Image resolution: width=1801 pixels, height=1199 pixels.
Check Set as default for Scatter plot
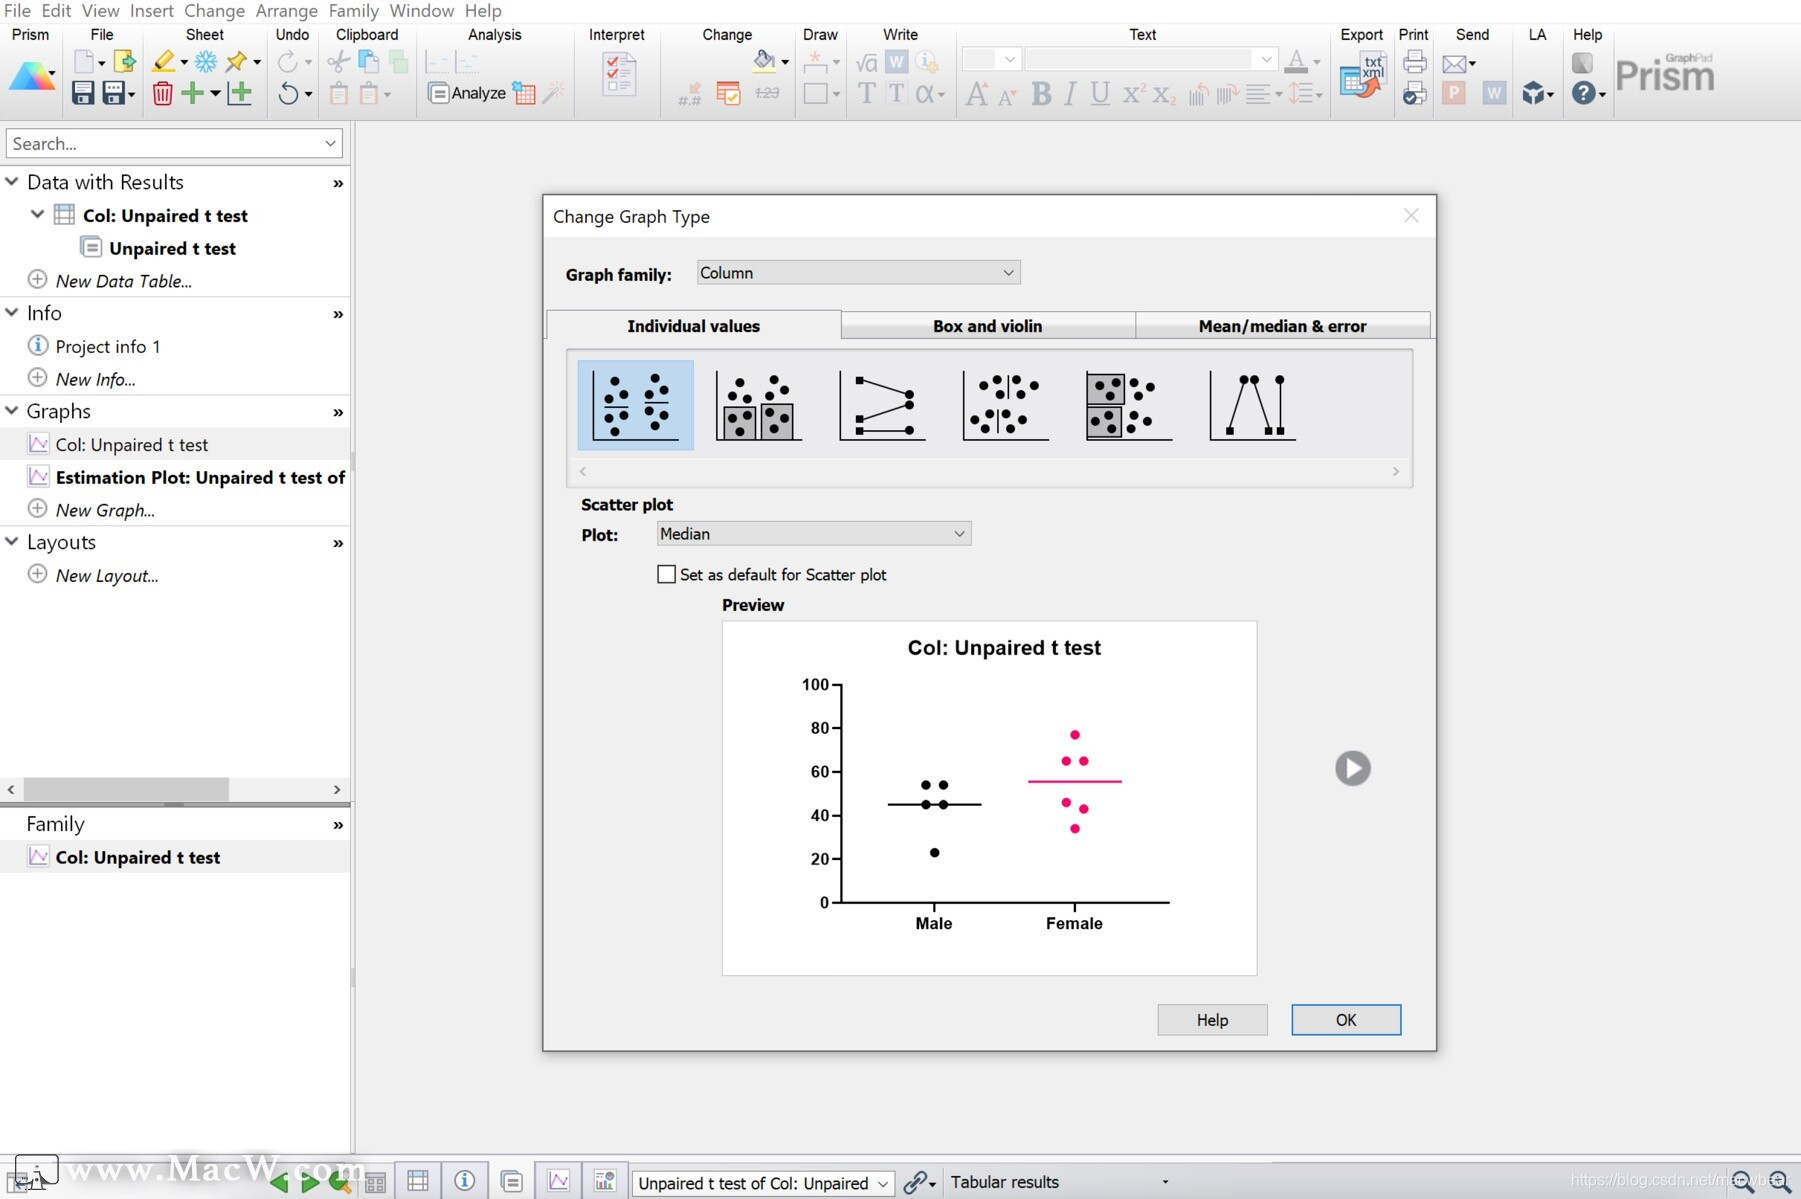pos(666,574)
